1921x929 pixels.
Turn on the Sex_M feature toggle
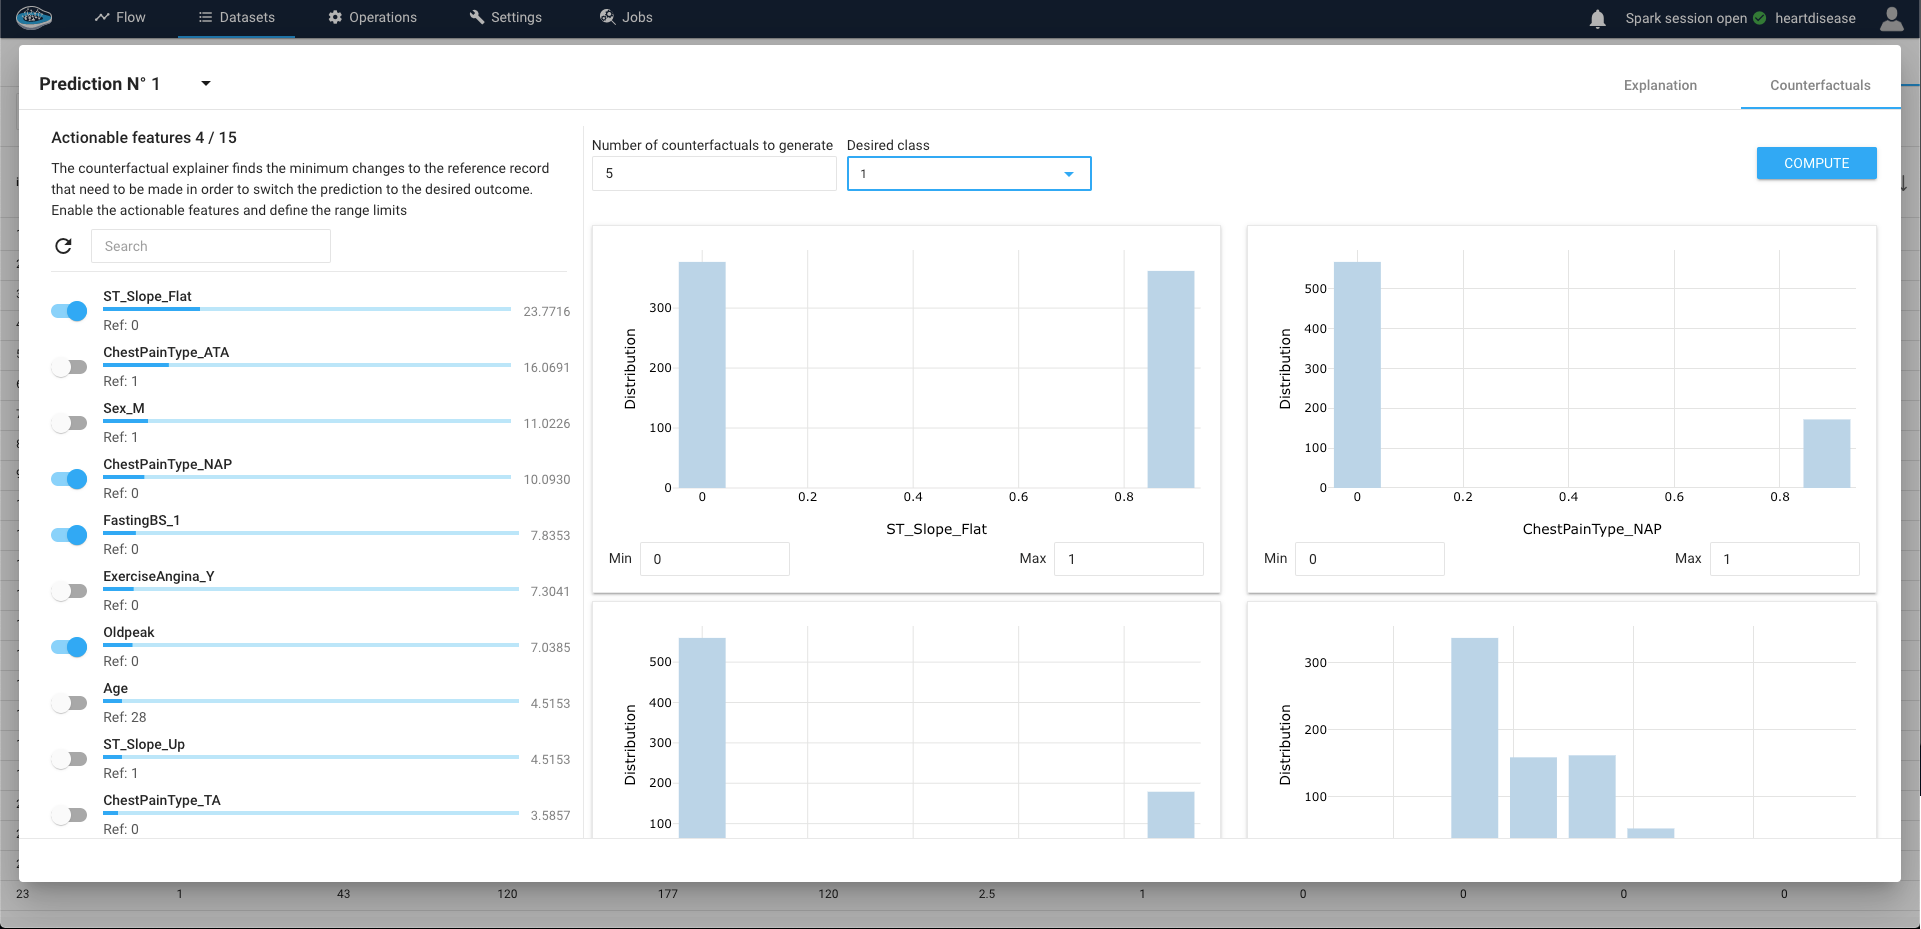69,423
